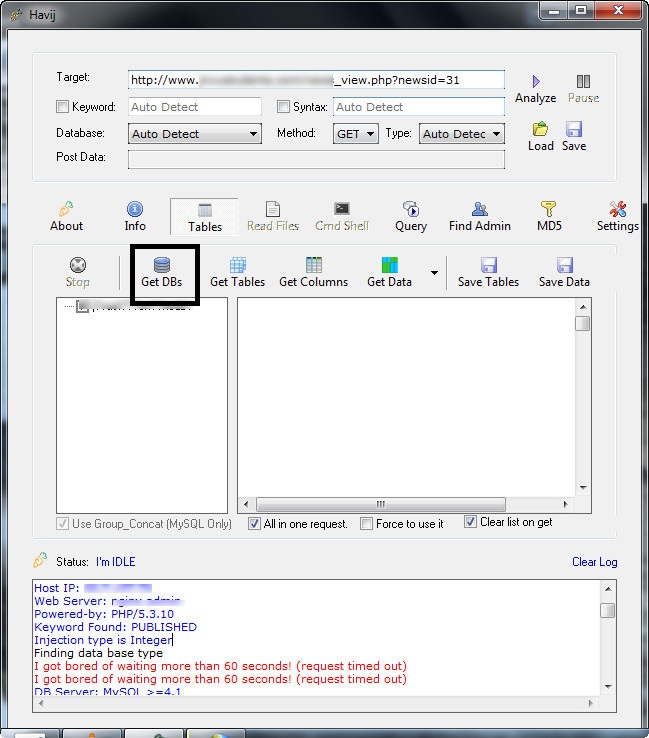Image resolution: width=649 pixels, height=738 pixels.
Task: Click the Get Columns button
Action: (313, 273)
